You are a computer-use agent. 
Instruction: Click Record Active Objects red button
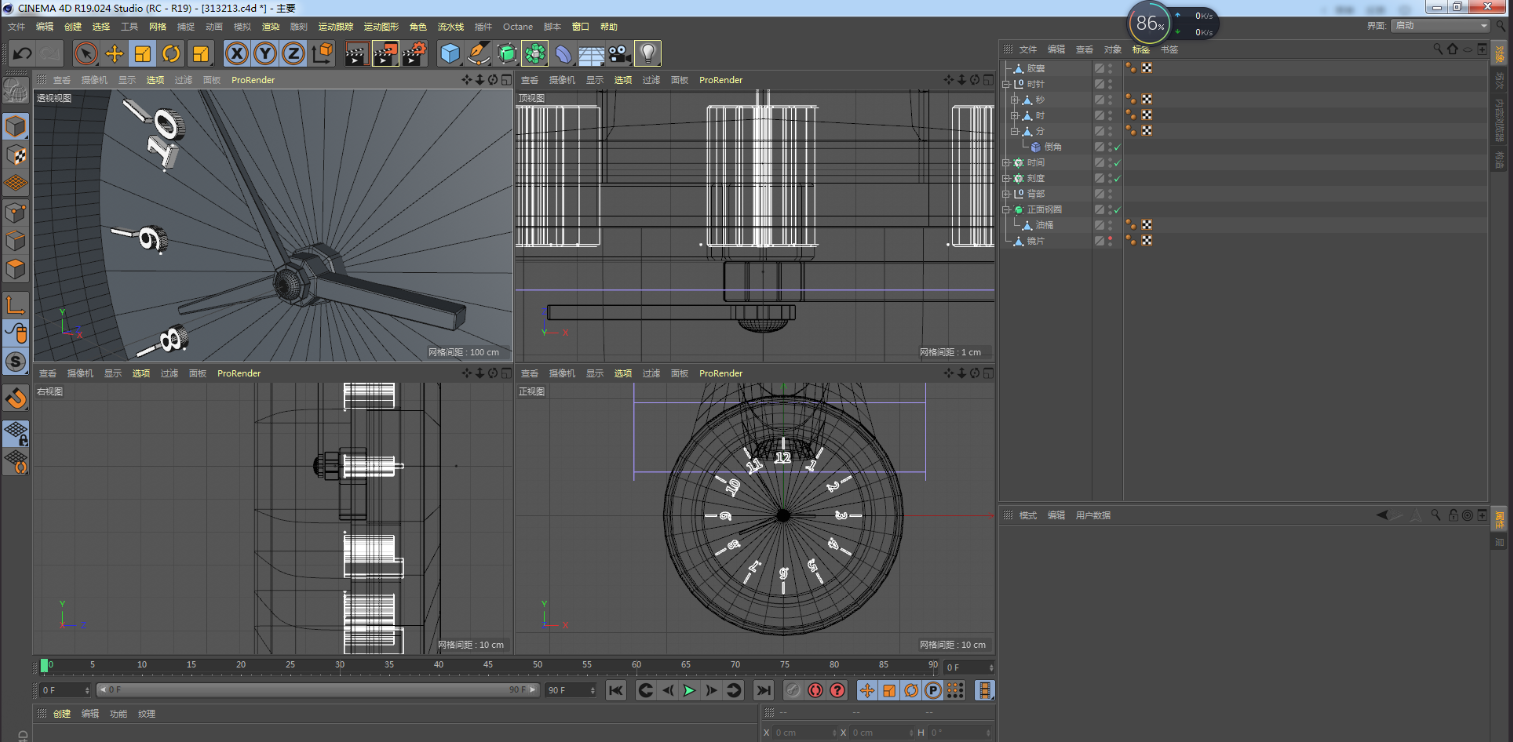(x=792, y=690)
